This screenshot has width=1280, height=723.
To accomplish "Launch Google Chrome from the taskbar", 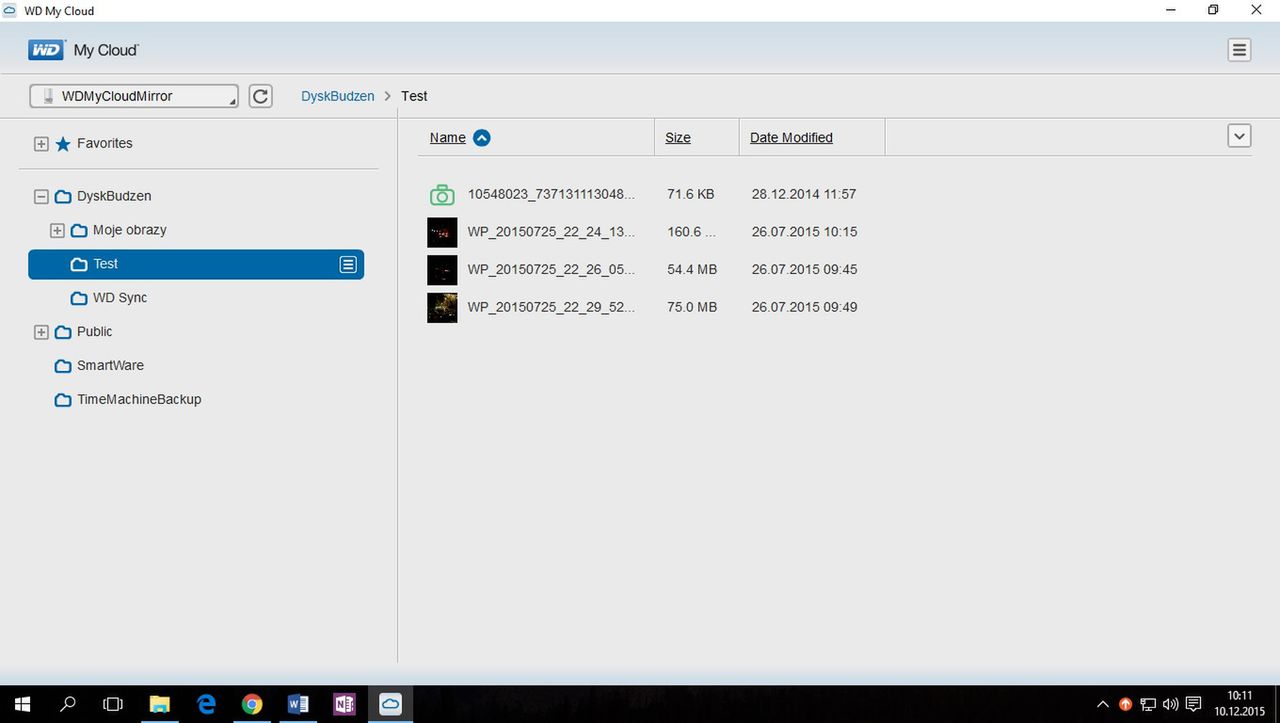I will coord(252,704).
